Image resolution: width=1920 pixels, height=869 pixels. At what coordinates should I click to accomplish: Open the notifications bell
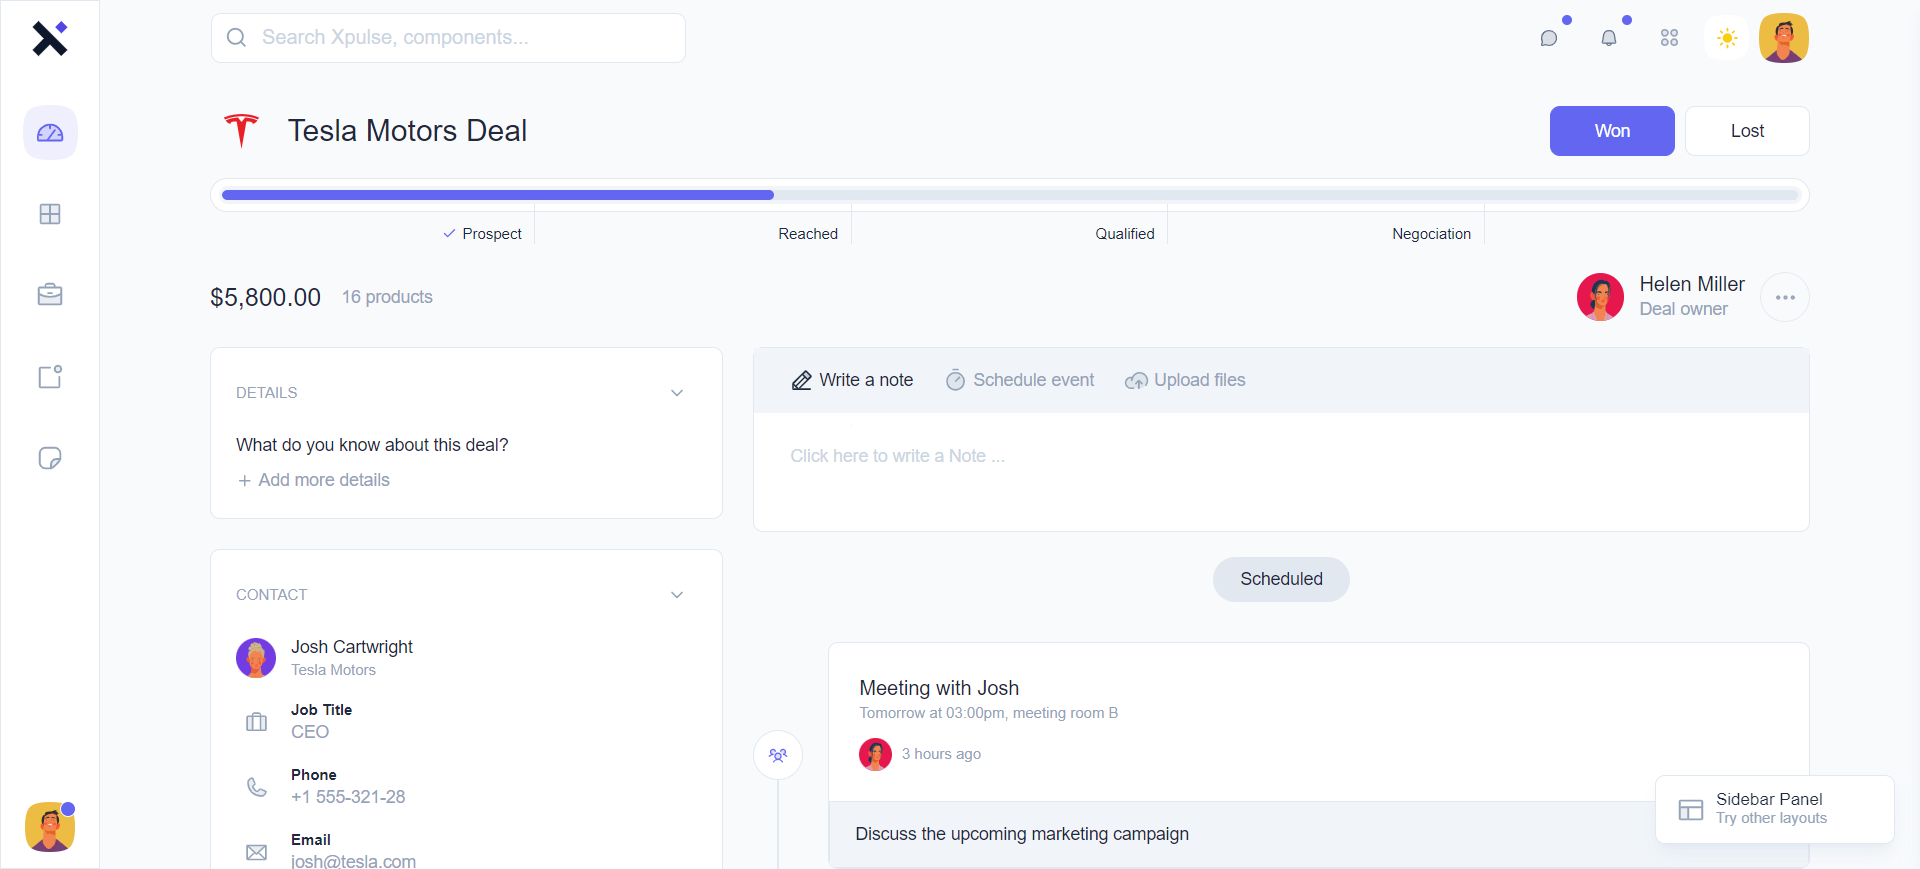1609,38
